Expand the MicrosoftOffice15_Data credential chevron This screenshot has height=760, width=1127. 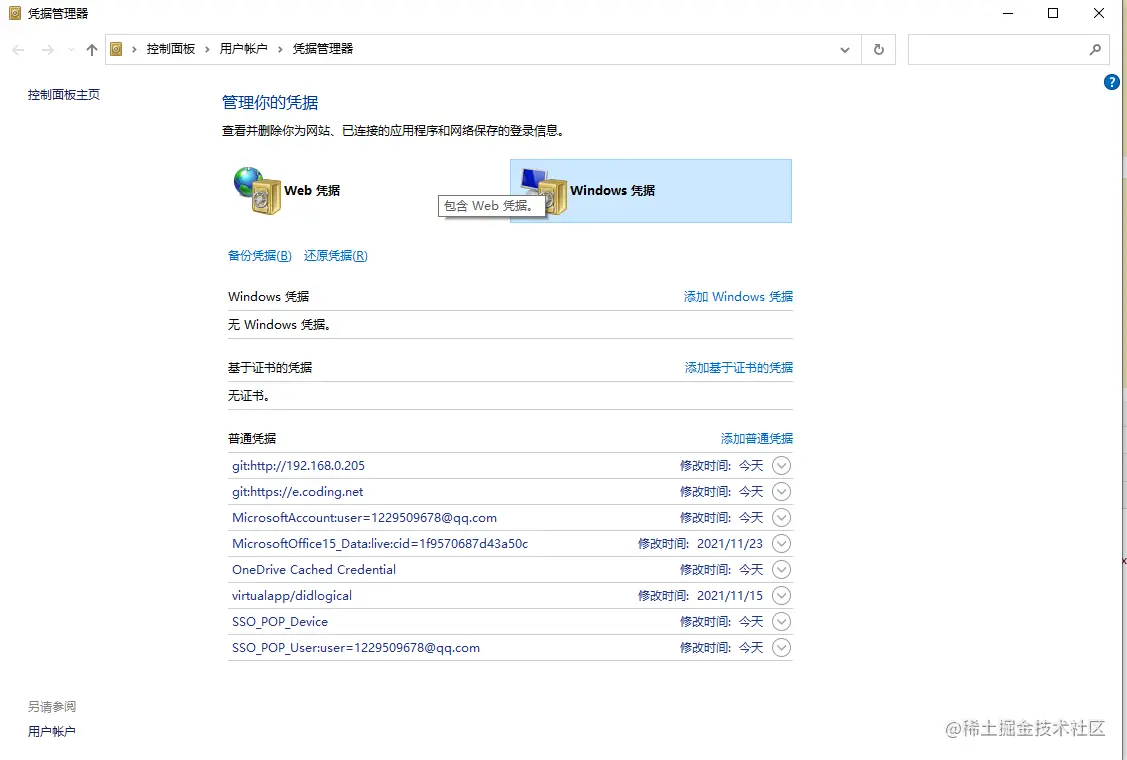(x=781, y=543)
